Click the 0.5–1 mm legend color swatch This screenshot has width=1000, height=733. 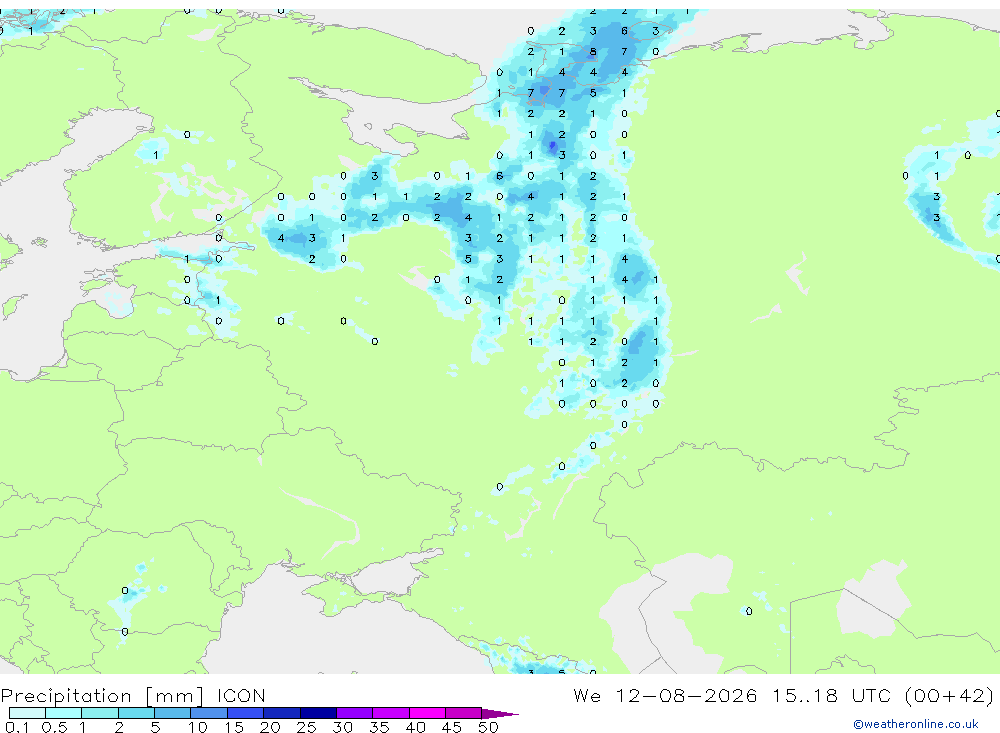point(64,713)
